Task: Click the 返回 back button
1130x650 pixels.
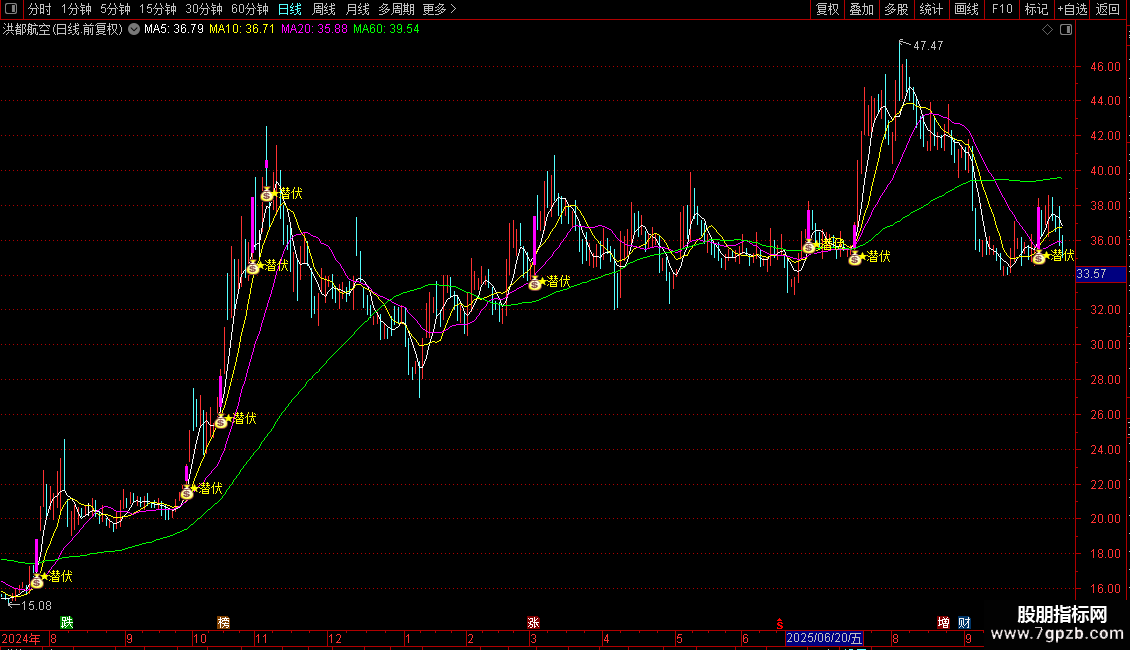Action: (1108, 9)
